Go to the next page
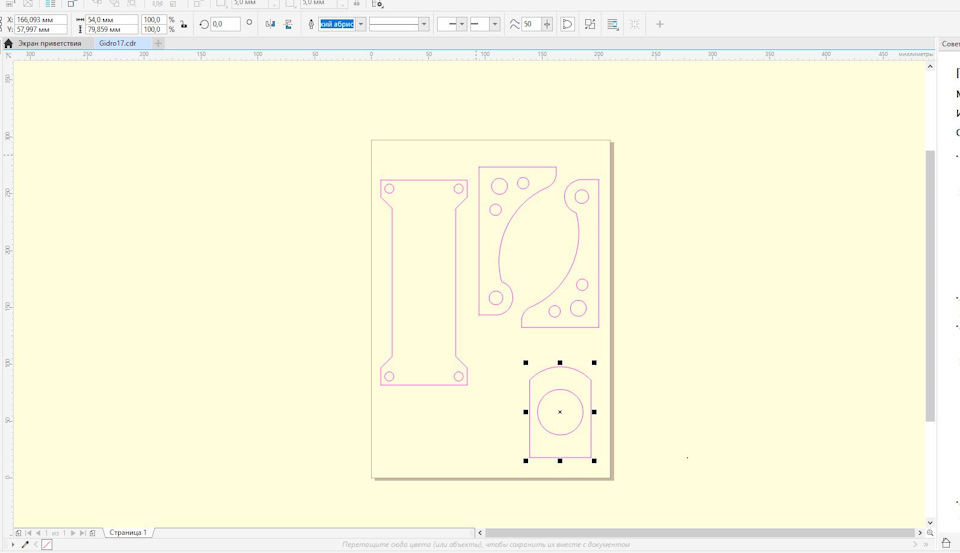 (73, 533)
